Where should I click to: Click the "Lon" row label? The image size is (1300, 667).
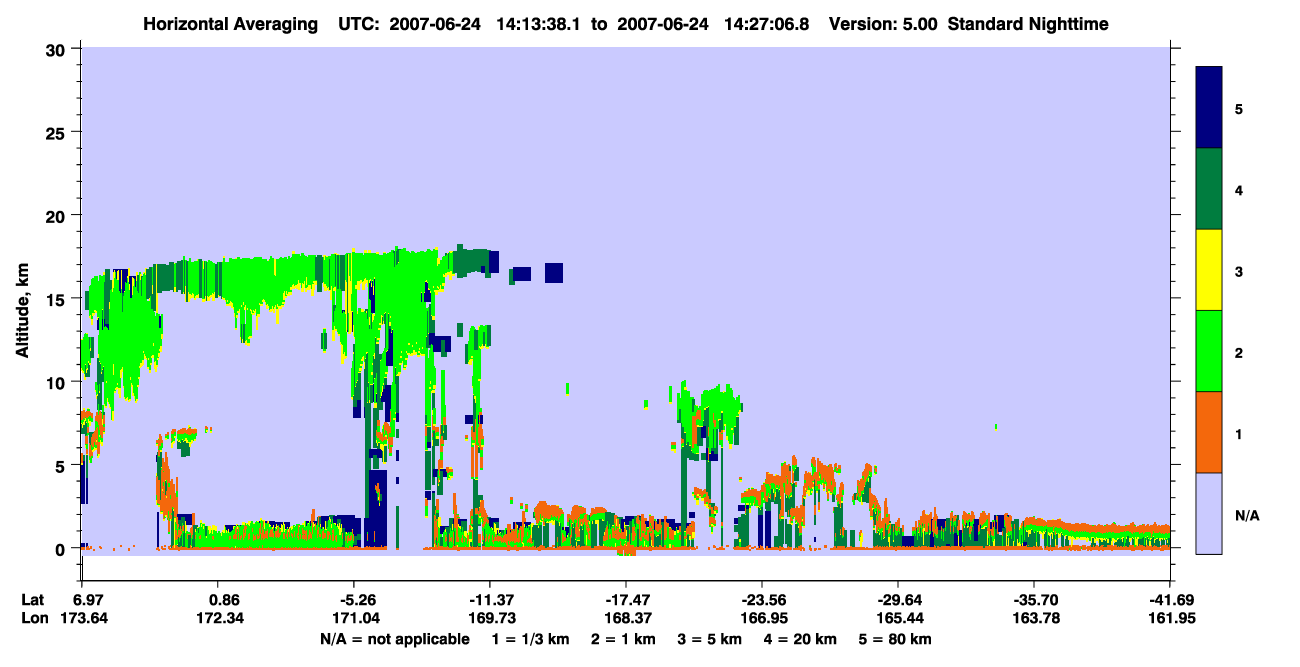(x=33, y=618)
